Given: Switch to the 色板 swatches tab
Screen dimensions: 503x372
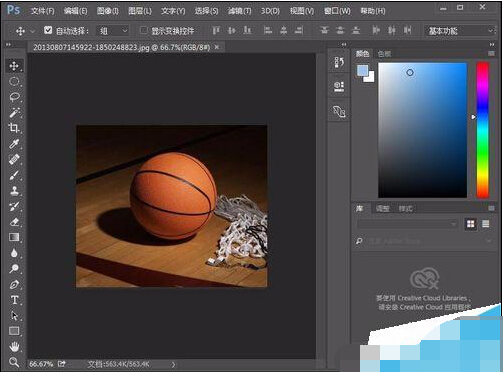Looking at the screenshot, I should point(384,54).
